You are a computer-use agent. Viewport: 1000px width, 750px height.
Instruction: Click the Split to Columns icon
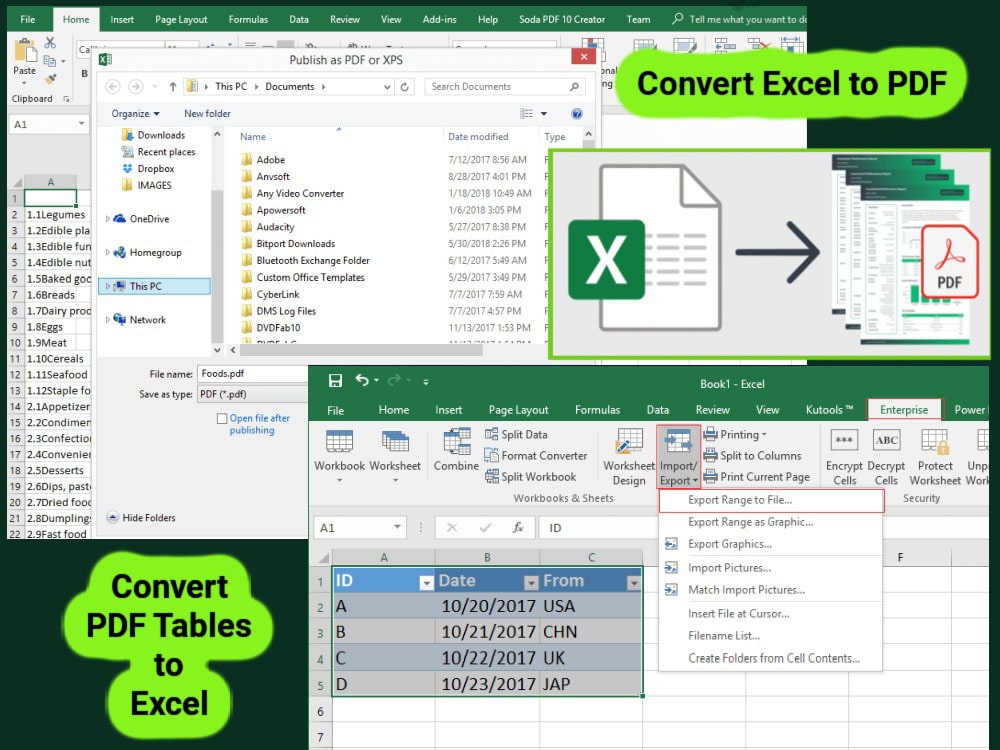tap(710, 455)
